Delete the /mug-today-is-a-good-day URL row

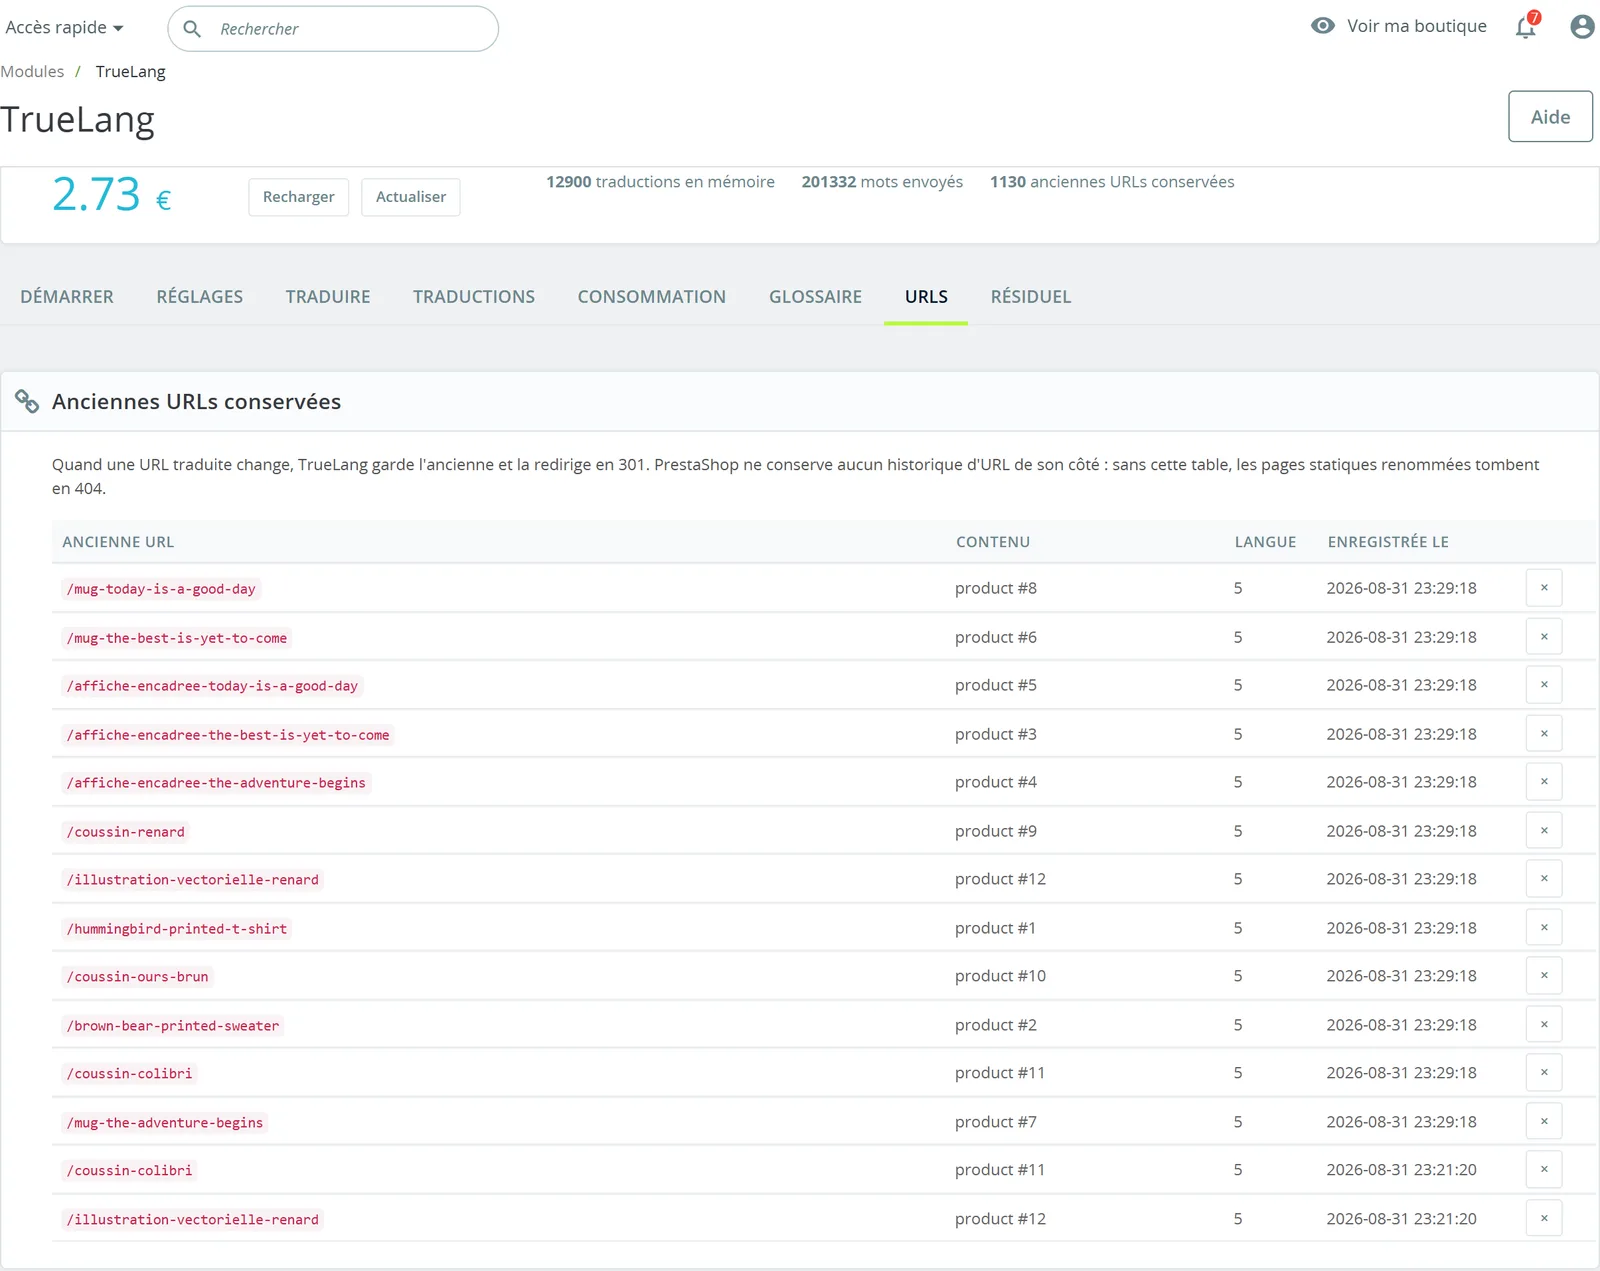click(1544, 588)
